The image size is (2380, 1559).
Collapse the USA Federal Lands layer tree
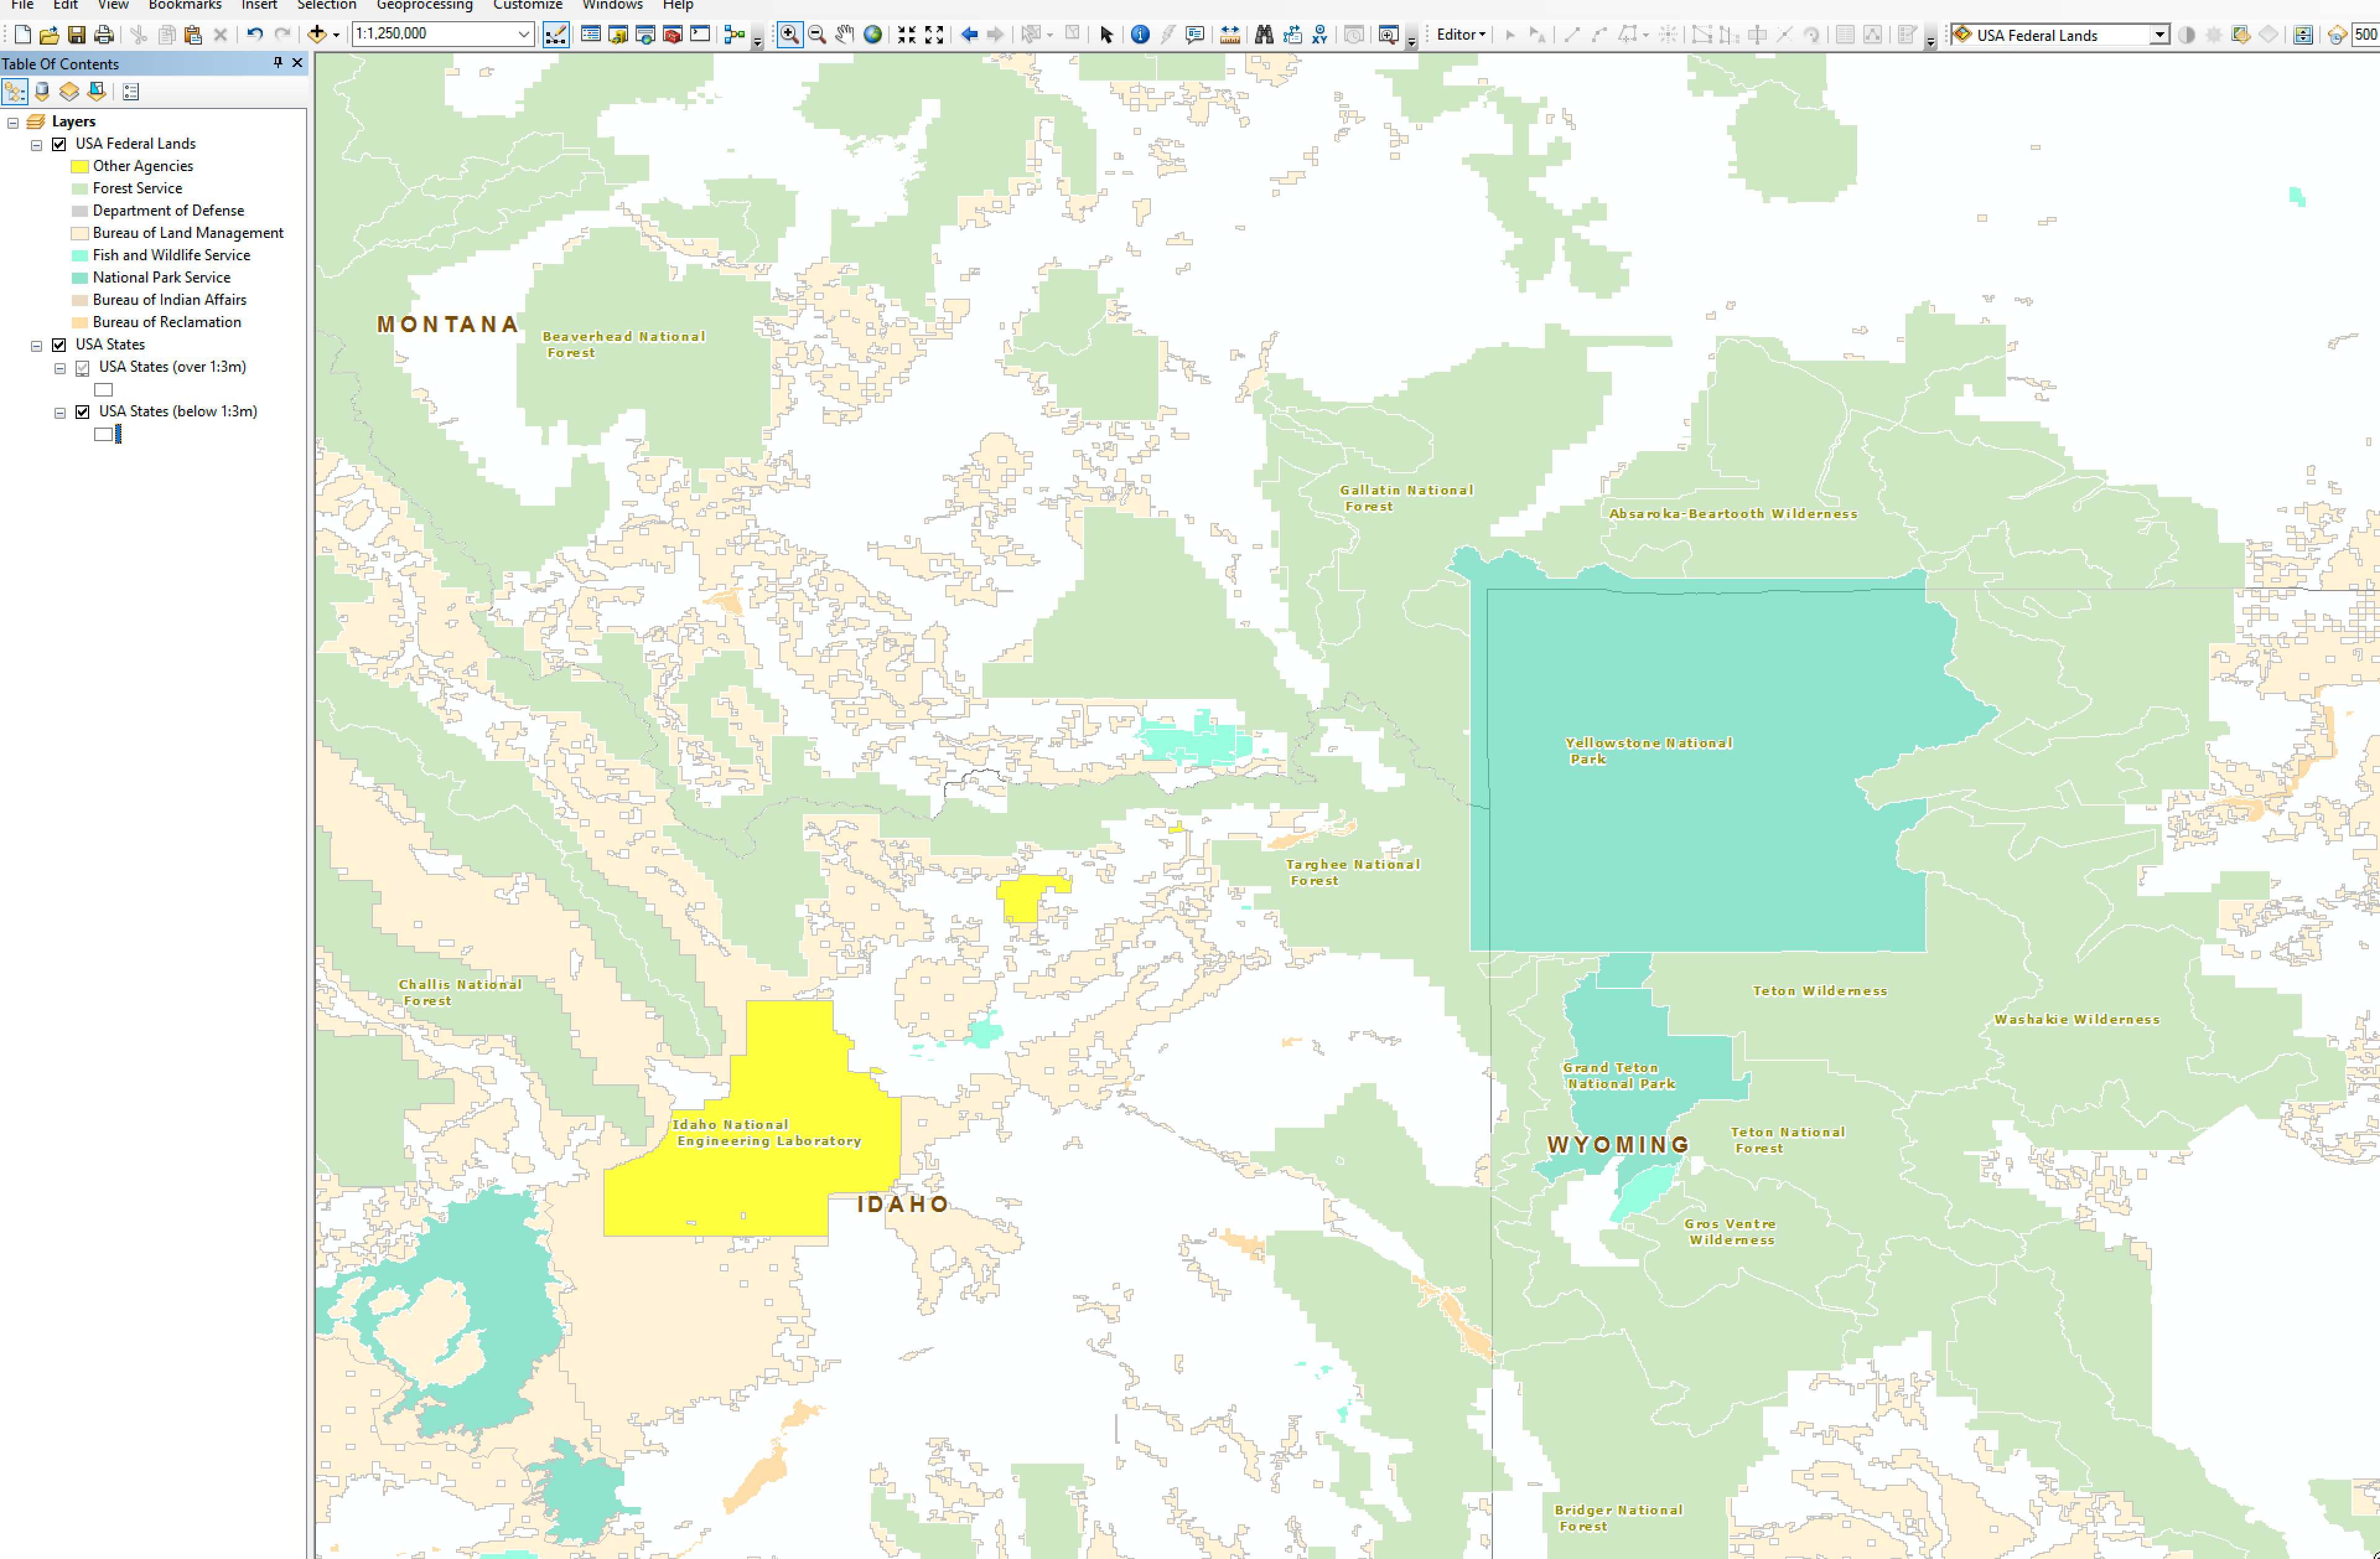point(37,145)
